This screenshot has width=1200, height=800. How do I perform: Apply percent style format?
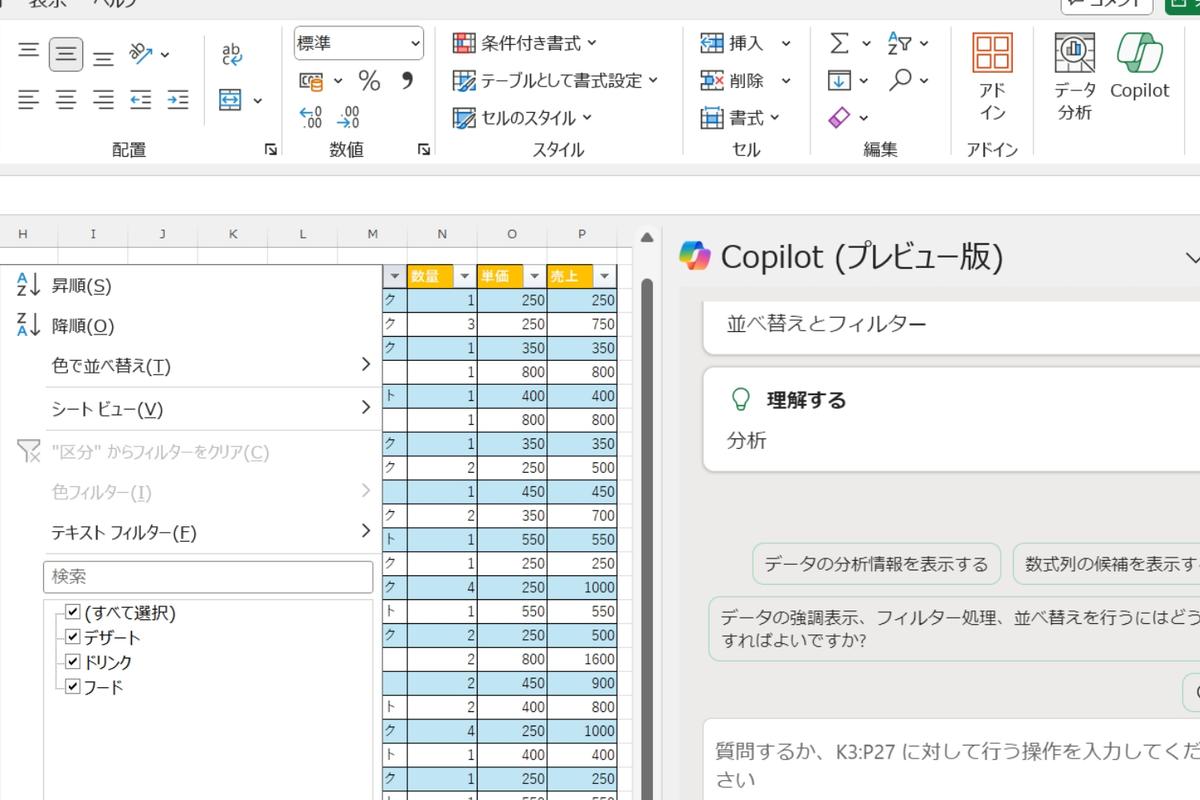coord(369,81)
